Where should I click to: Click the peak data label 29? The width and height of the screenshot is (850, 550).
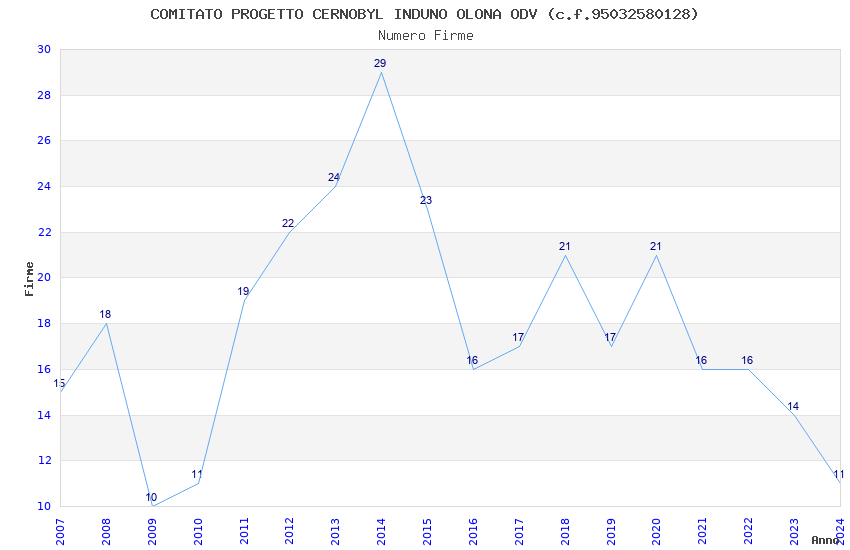pyautogui.click(x=380, y=63)
